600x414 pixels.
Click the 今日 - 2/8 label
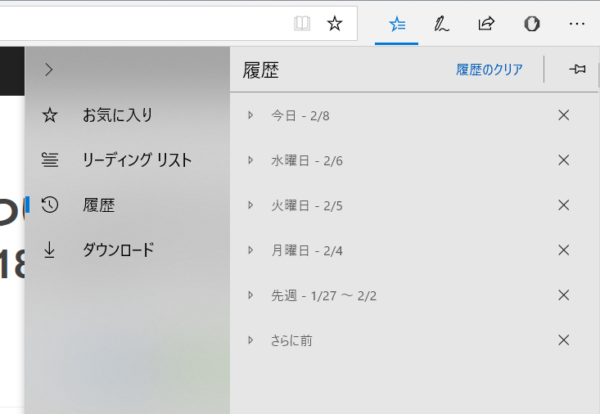[x=300, y=116]
